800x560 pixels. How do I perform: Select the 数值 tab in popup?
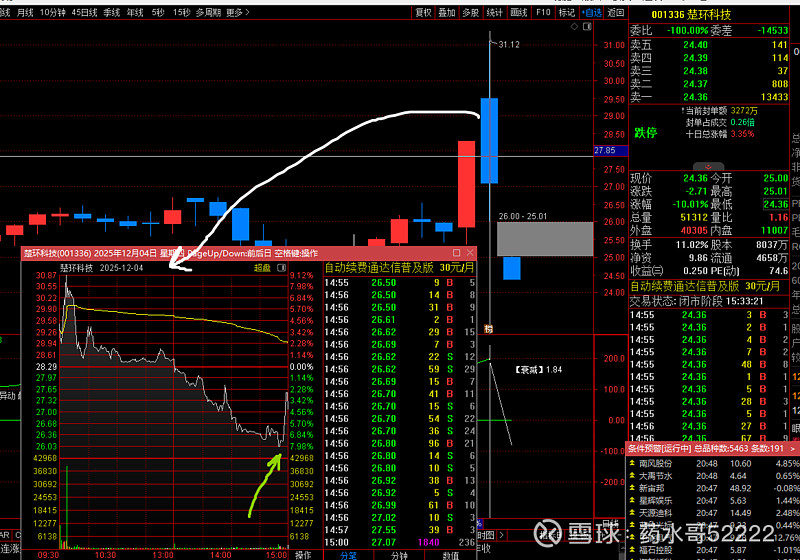[451, 555]
